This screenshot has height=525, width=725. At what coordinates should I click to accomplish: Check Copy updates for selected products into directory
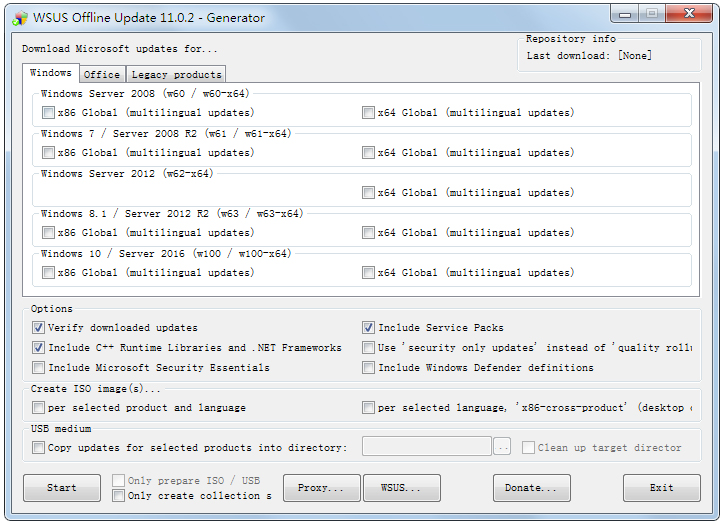pyautogui.click(x=39, y=448)
